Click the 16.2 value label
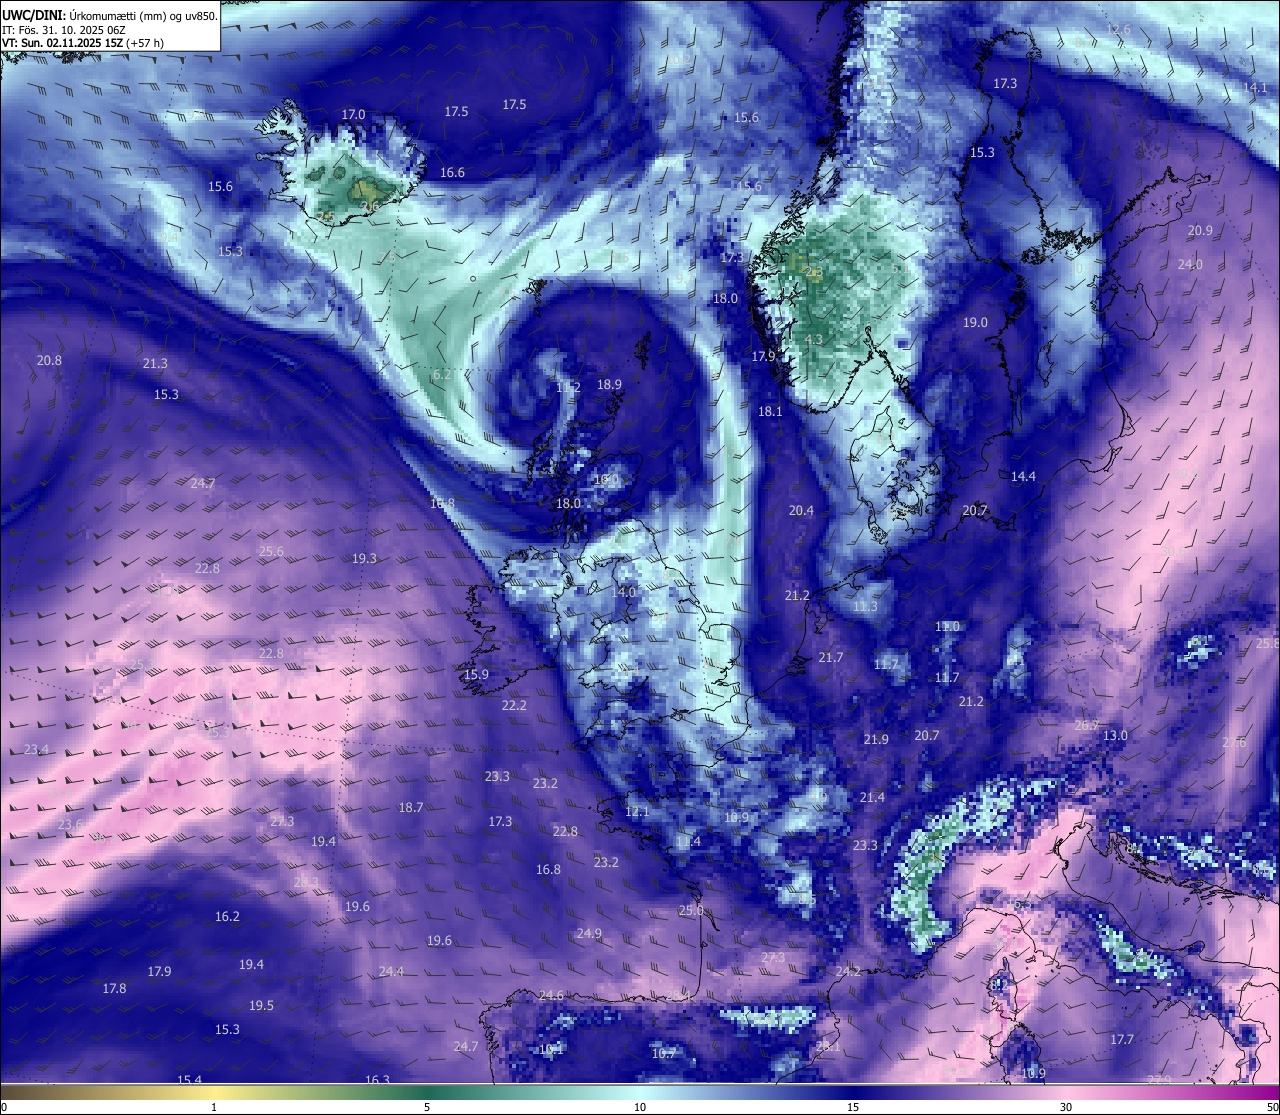The image size is (1280, 1115). [227, 917]
